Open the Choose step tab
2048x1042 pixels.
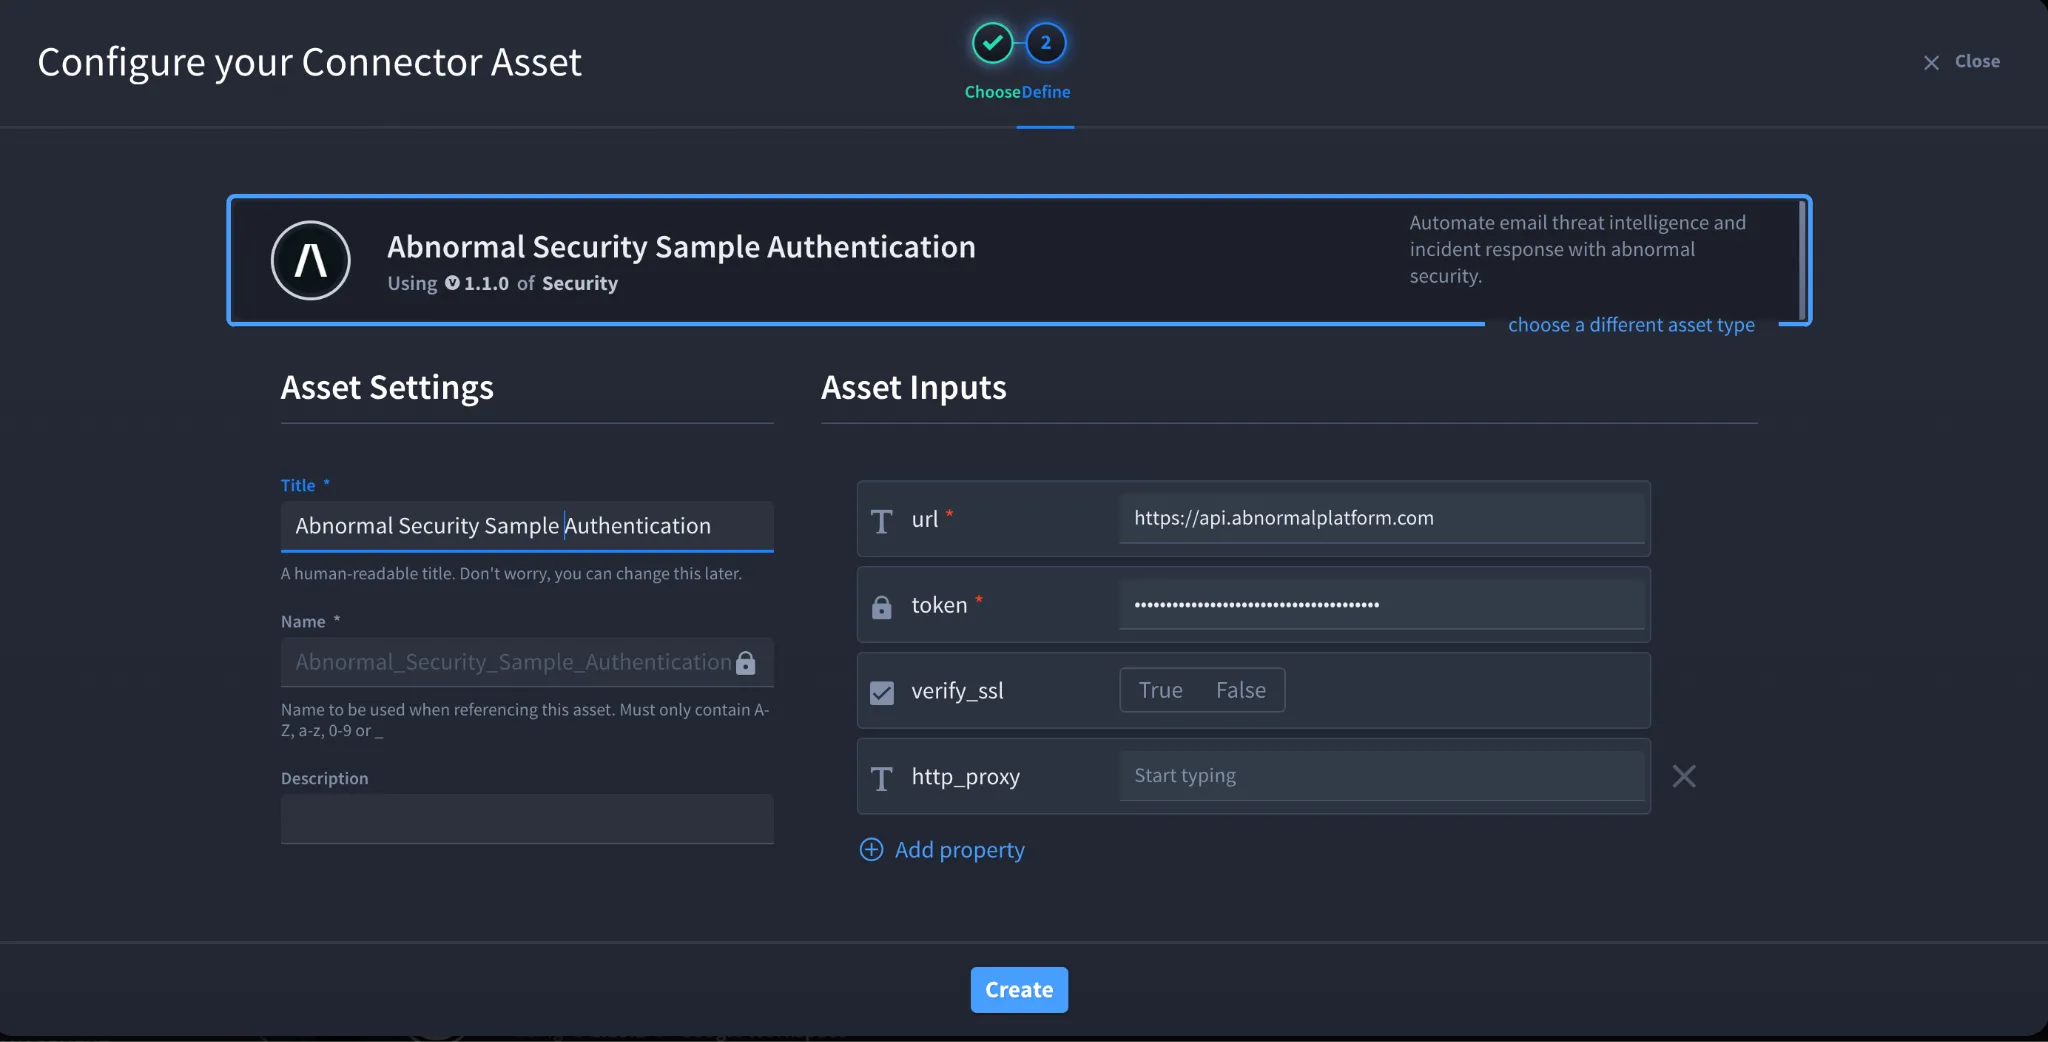coord(992,91)
